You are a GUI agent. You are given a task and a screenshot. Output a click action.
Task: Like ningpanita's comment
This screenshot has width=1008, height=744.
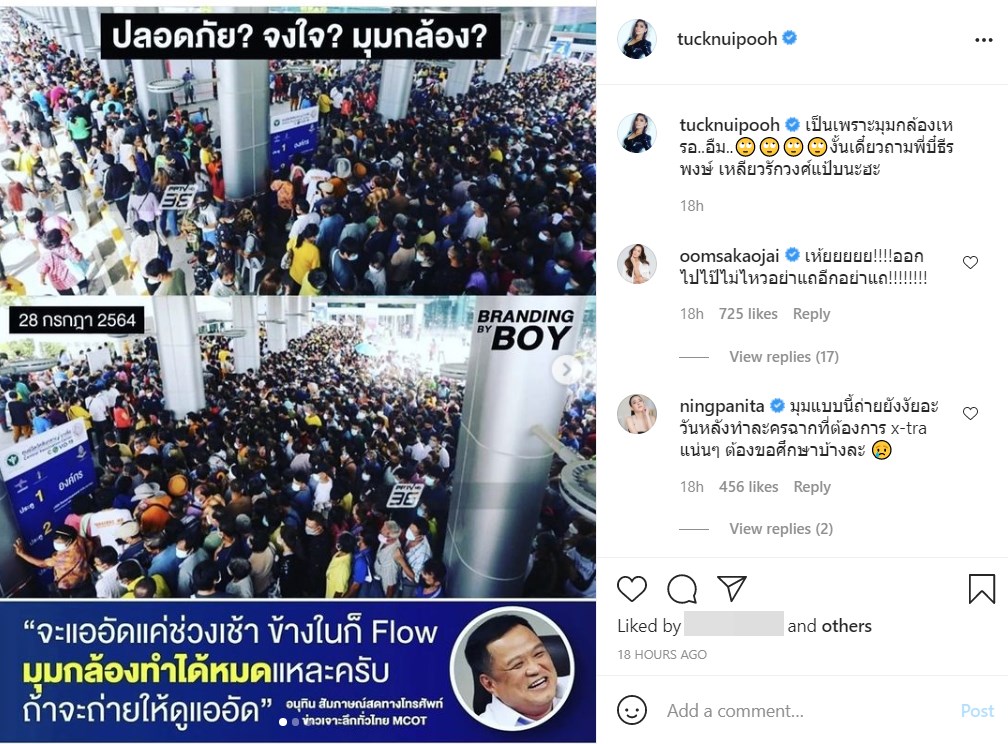970,413
